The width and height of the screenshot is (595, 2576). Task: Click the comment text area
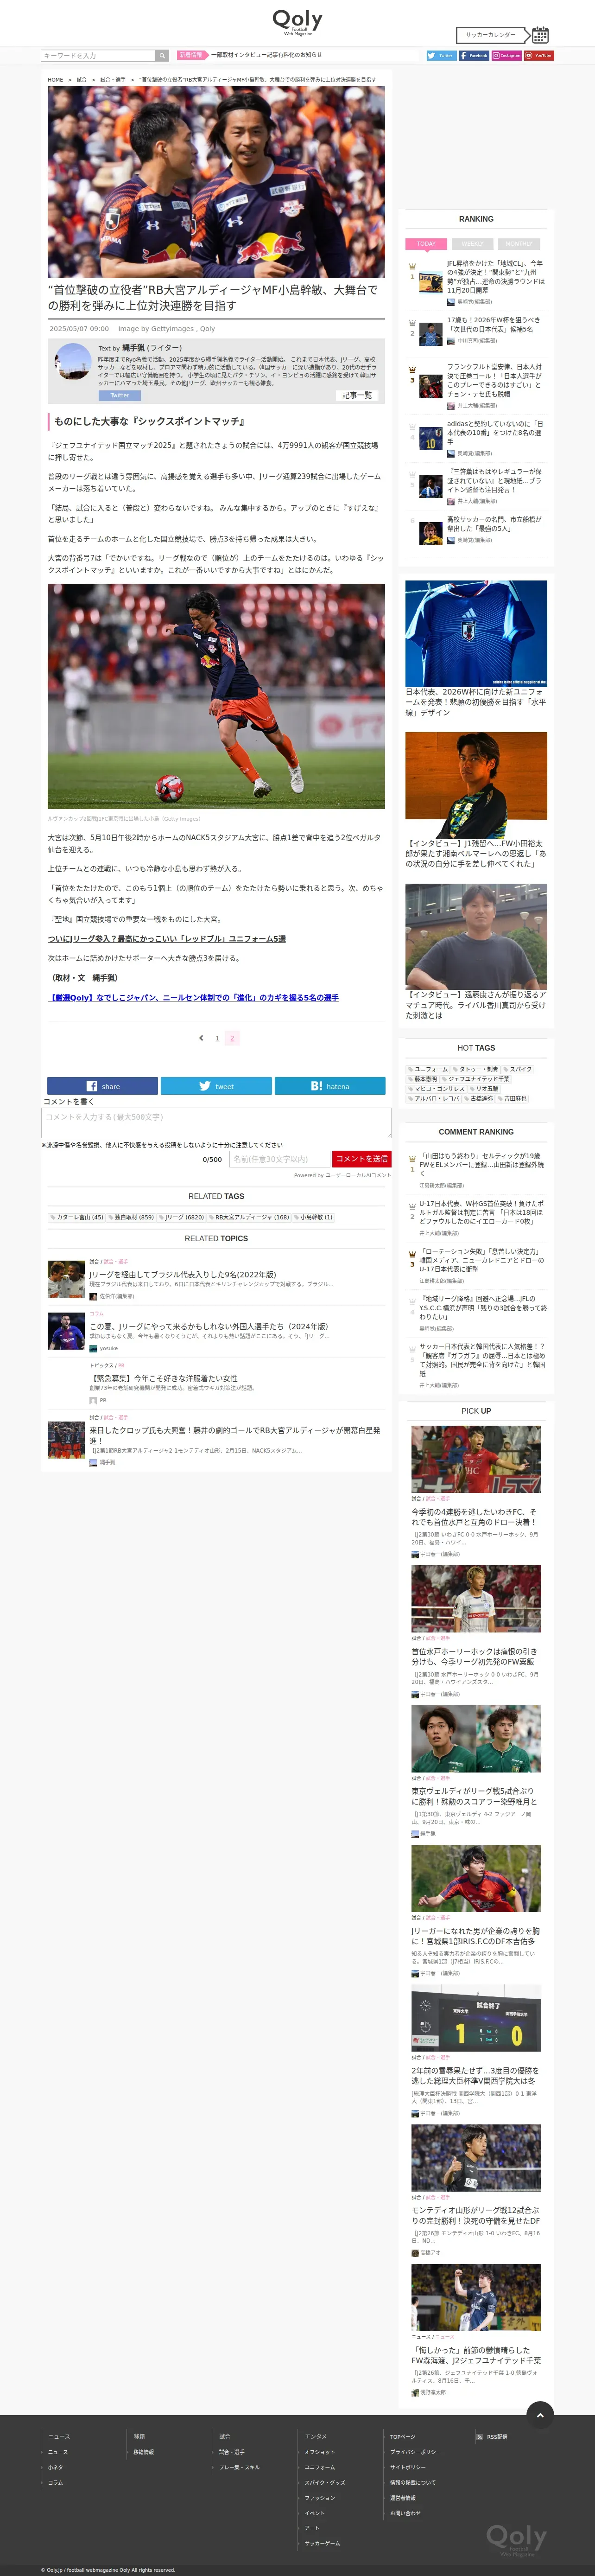216,1122
